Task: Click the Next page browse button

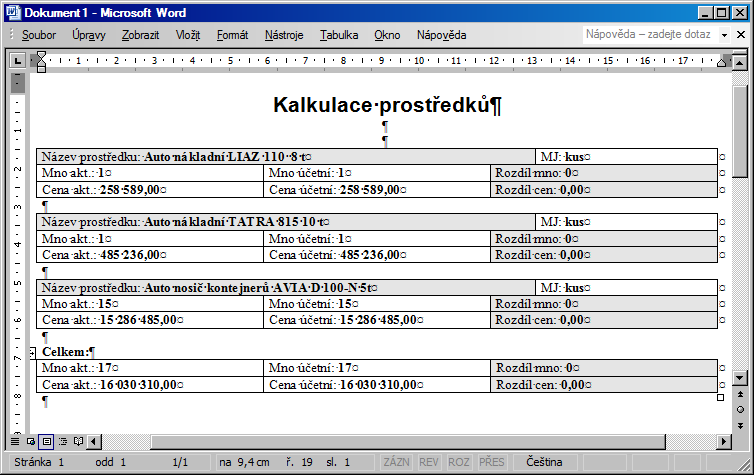Action: click(x=740, y=425)
